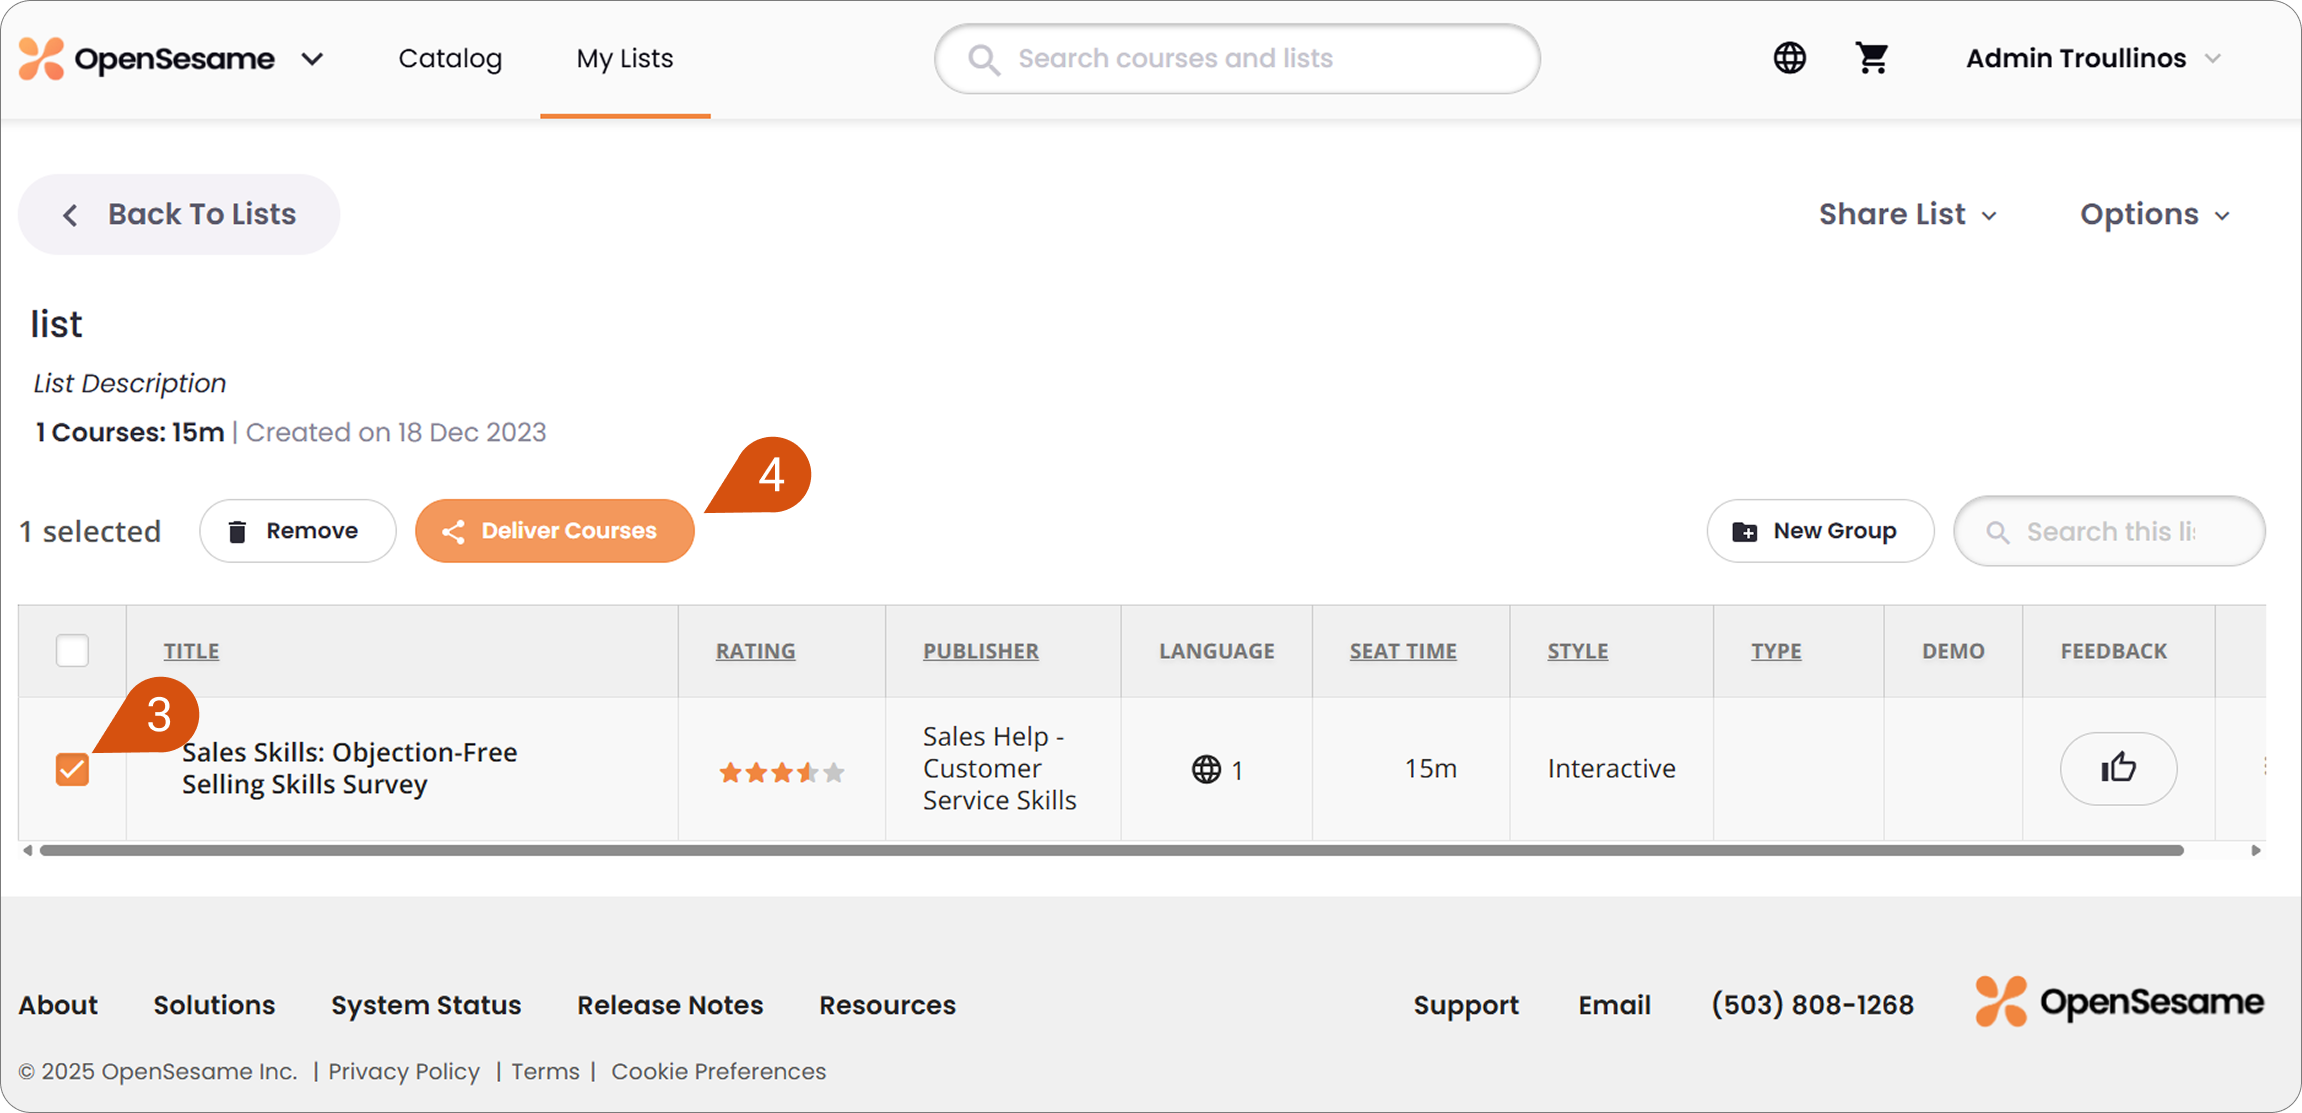Click the Remove button

click(298, 531)
